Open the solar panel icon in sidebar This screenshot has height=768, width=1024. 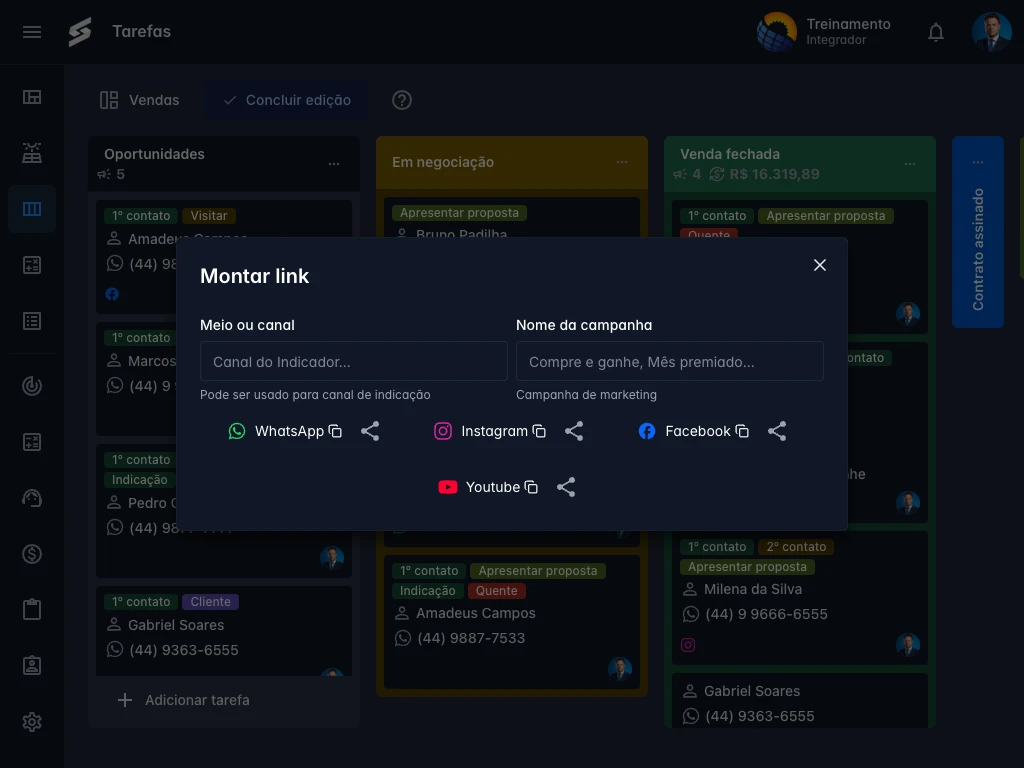click(32, 153)
